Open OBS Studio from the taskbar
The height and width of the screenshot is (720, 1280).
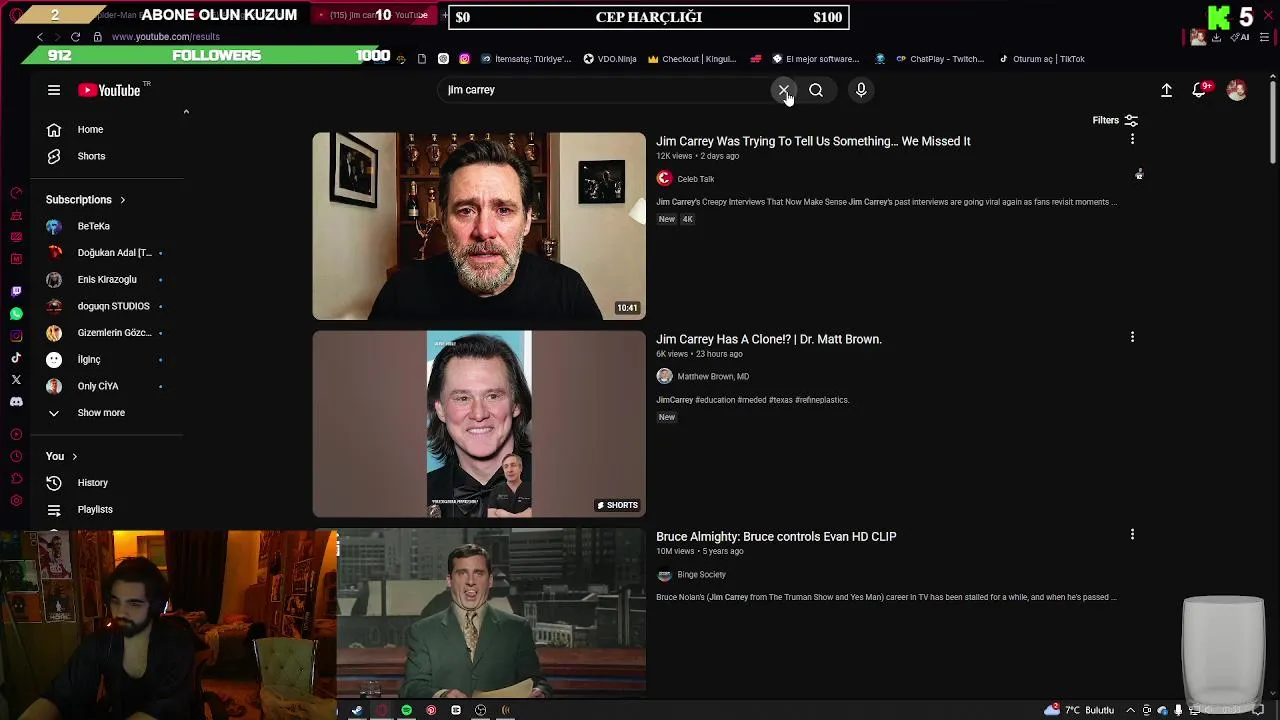[x=481, y=710]
